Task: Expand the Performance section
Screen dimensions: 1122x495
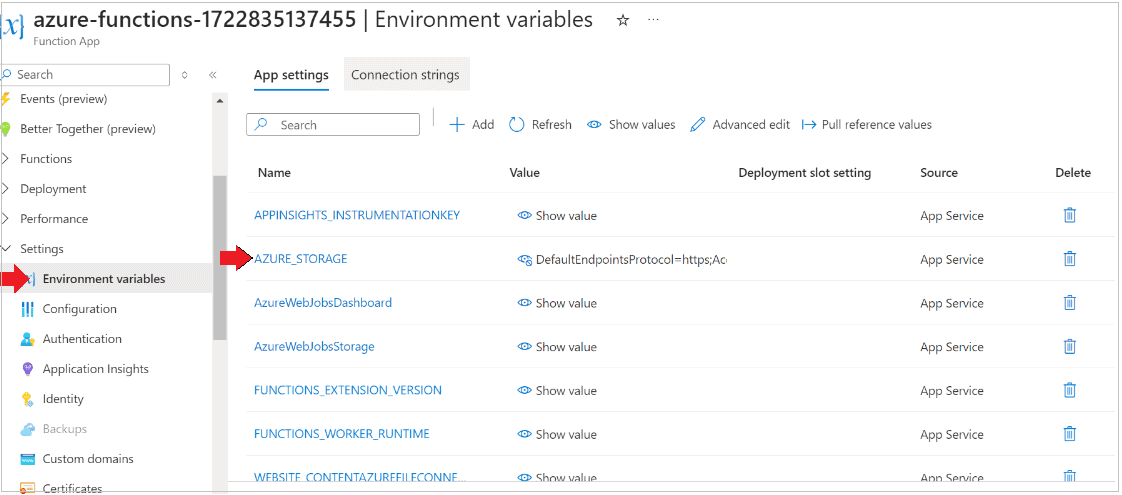Action: pyautogui.click(x=6, y=219)
